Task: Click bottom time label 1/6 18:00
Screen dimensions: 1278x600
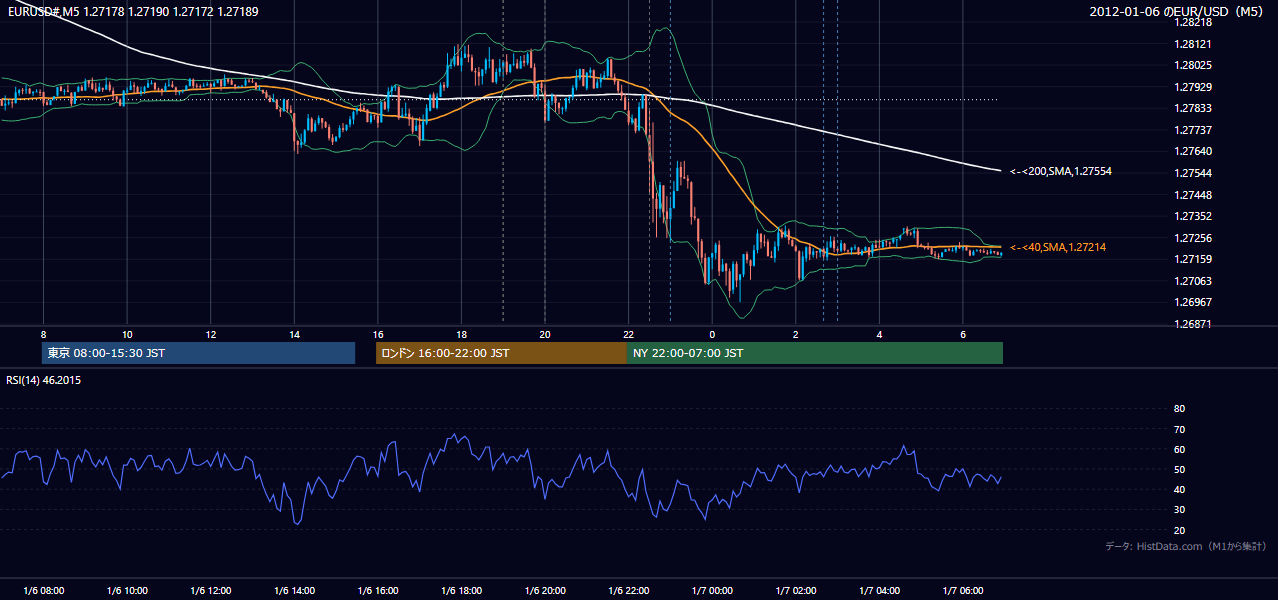Action: click(461, 590)
